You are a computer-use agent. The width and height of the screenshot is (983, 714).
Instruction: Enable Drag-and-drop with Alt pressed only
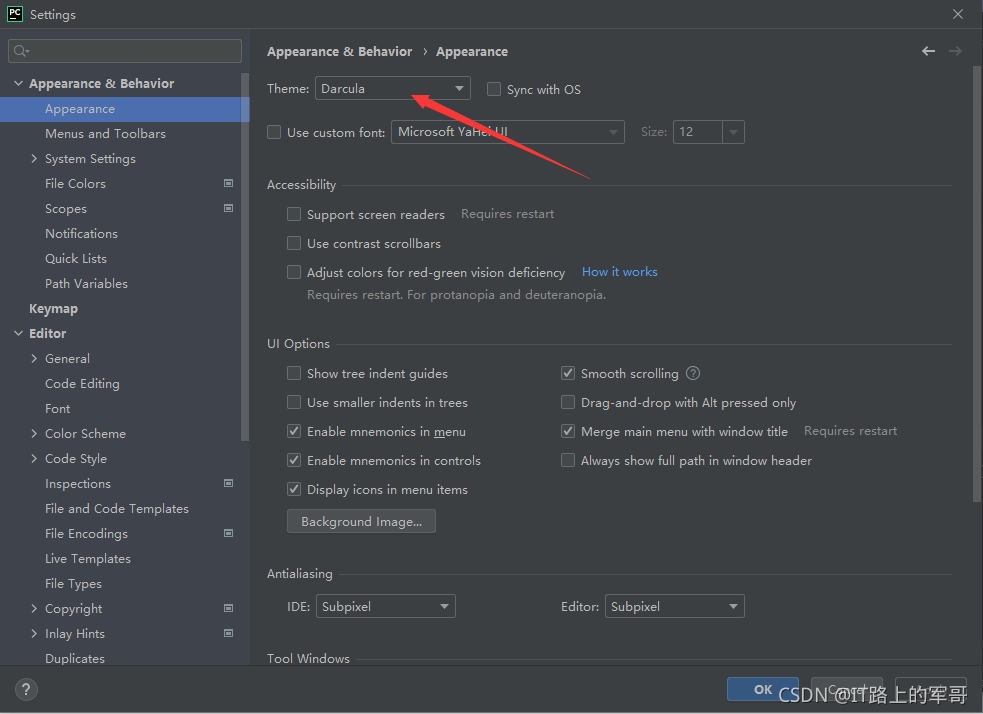click(568, 402)
